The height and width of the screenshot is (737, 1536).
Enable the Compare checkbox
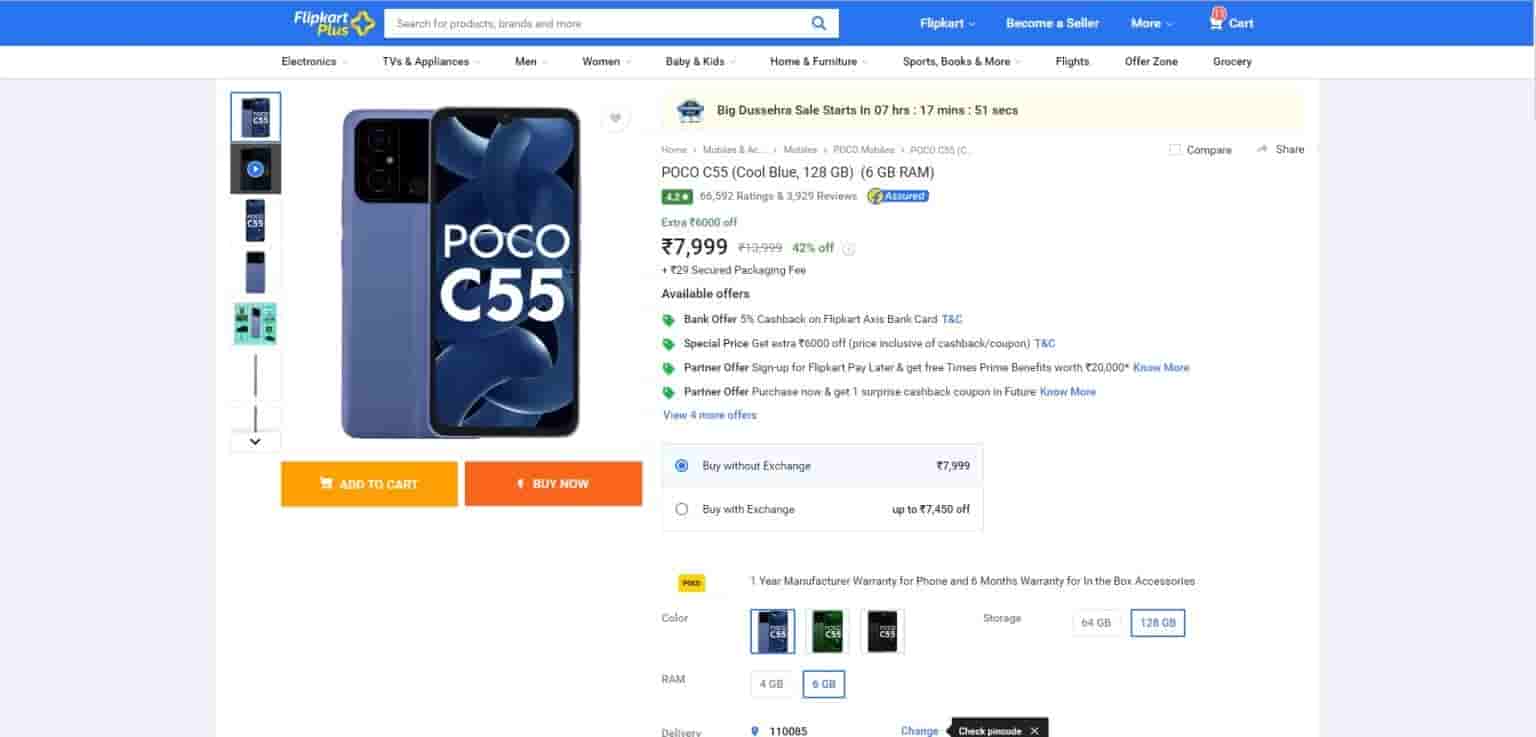tap(1175, 149)
